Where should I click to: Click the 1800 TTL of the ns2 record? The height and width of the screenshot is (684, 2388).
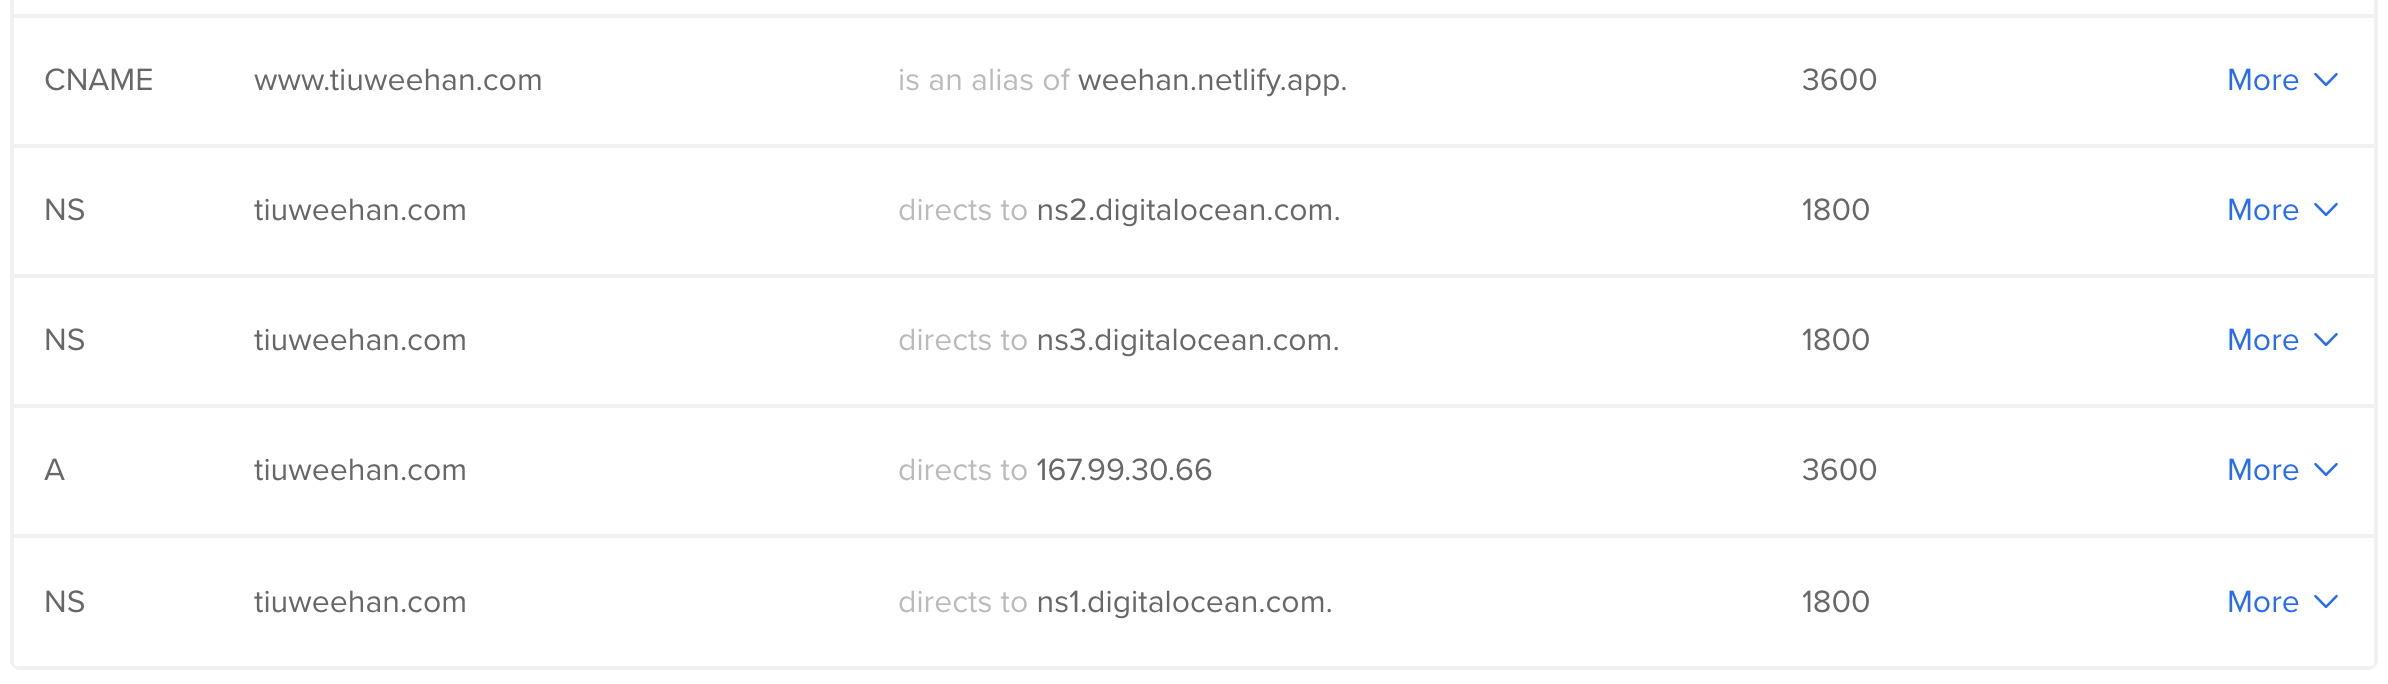click(x=1836, y=210)
